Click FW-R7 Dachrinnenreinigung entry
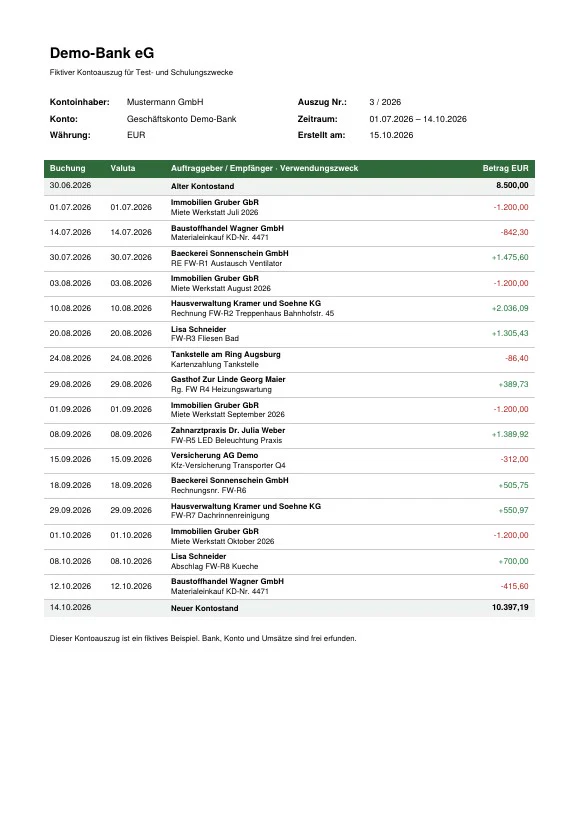 click(x=220, y=515)
